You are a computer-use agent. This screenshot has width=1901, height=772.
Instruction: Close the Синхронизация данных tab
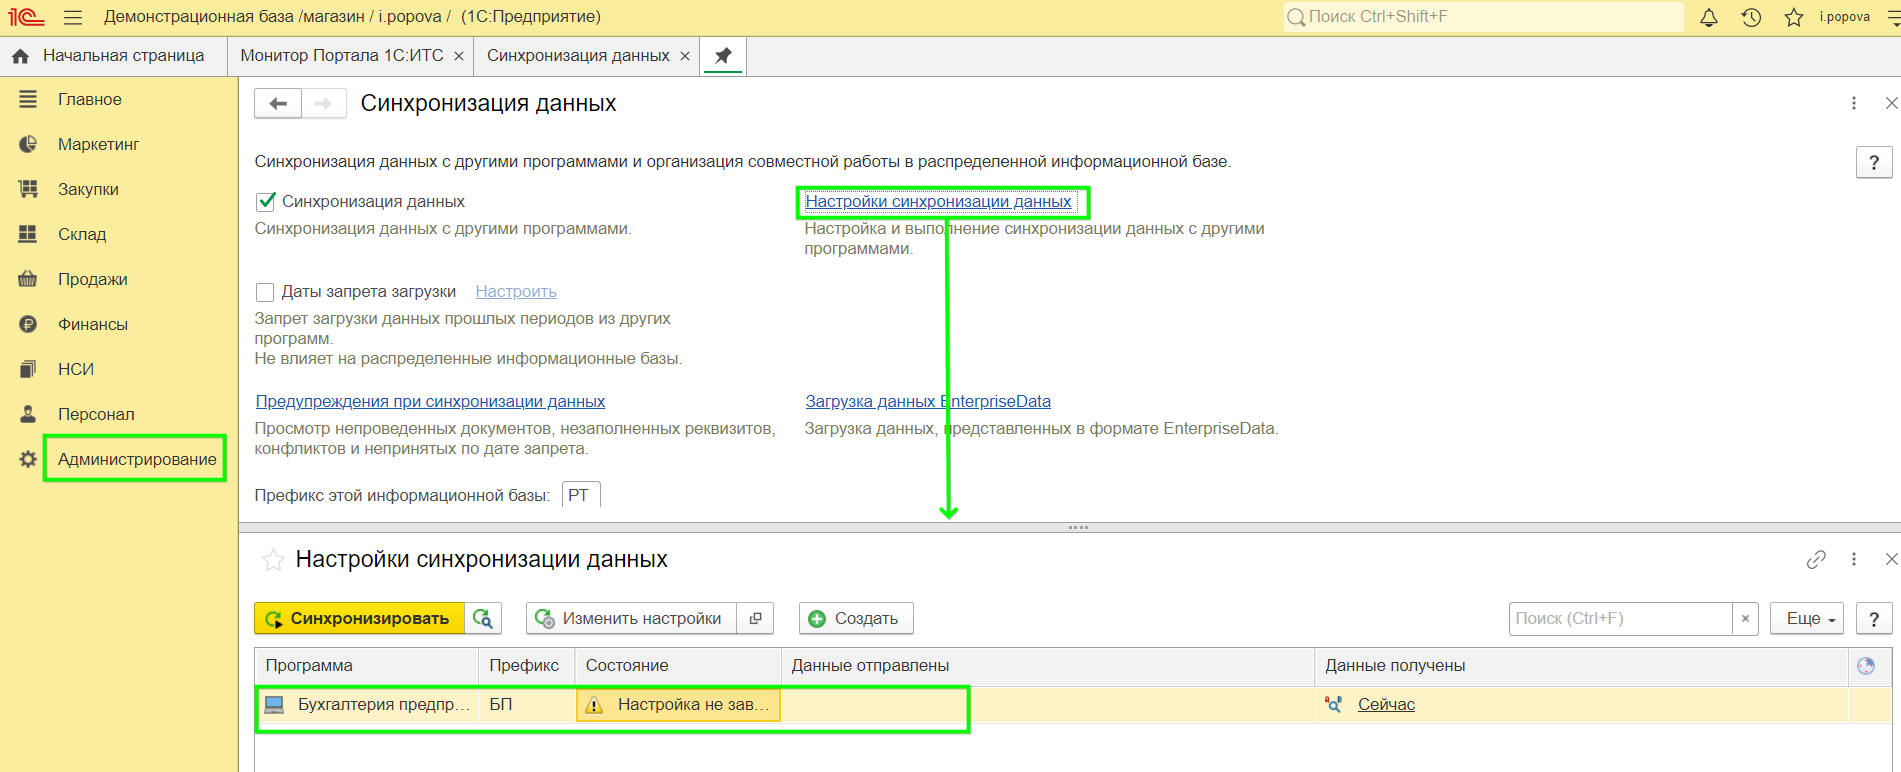tap(685, 56)
